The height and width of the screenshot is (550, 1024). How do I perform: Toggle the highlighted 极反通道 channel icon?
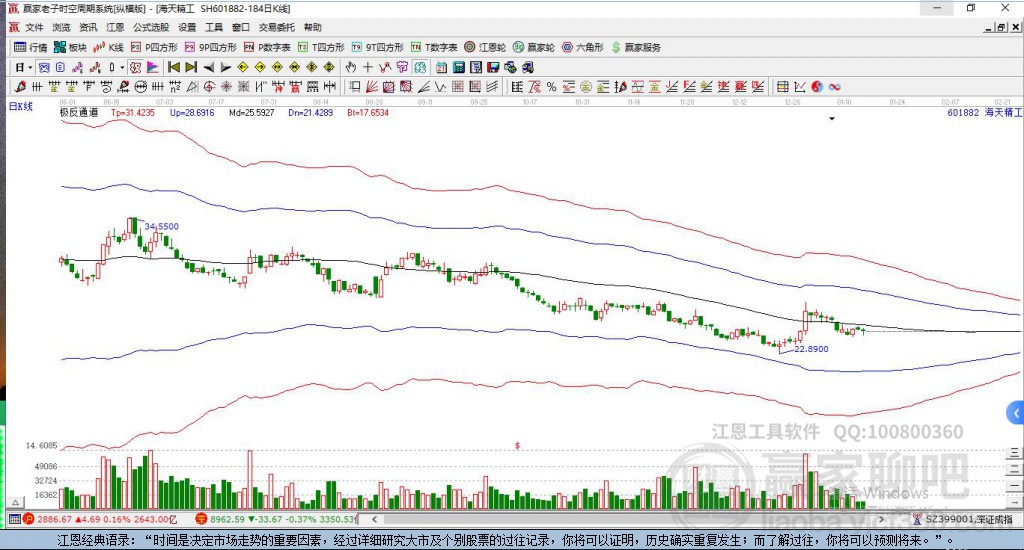(x=135, y=67)
